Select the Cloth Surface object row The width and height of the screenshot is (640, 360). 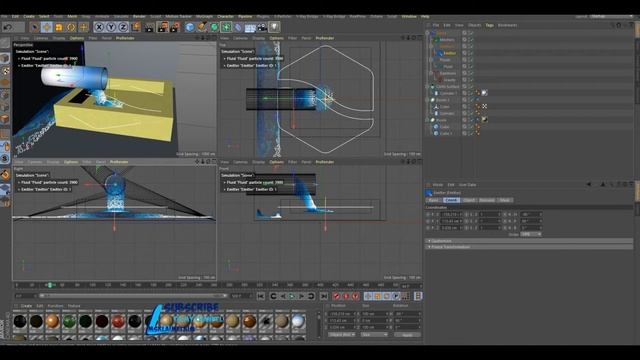pyautogui.click(x=447, y=87)
